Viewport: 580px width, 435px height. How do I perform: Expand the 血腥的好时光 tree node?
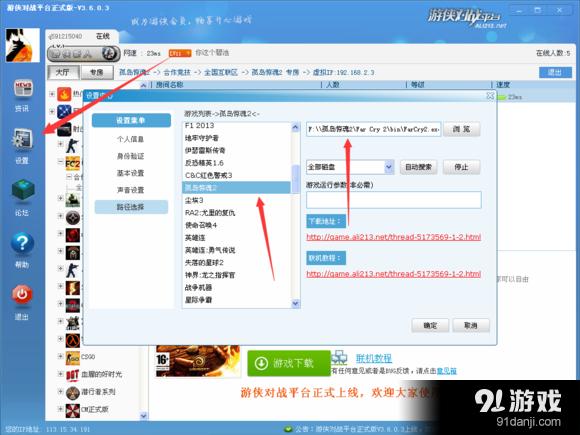pyautogui.click(x=60, y=374)
